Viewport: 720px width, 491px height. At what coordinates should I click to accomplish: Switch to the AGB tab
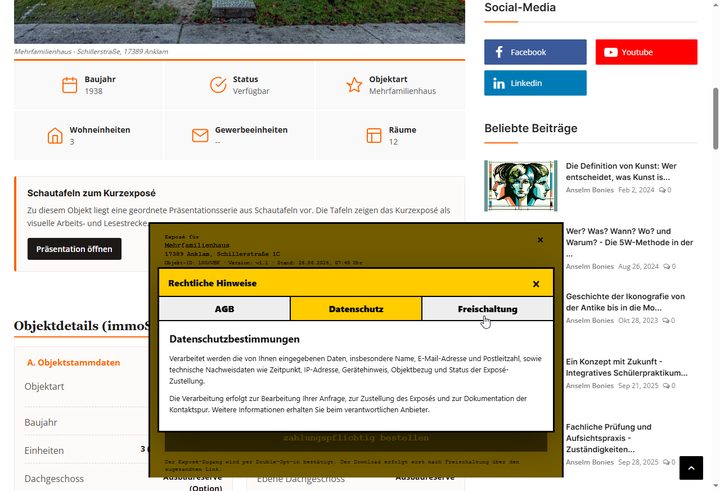(225, 309)
